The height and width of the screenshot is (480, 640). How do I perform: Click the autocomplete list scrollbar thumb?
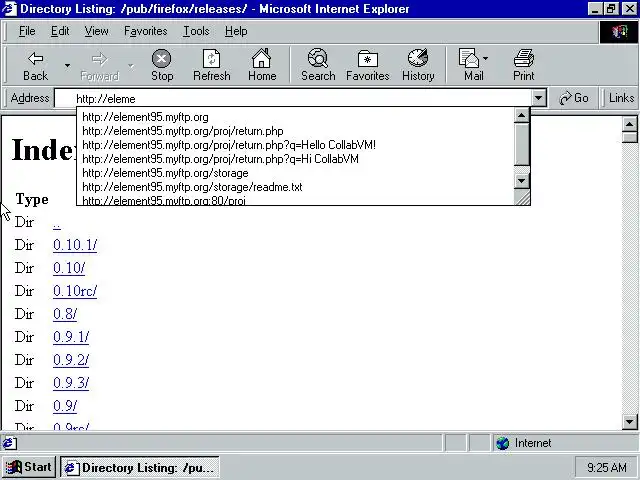(x=521, y=144)
